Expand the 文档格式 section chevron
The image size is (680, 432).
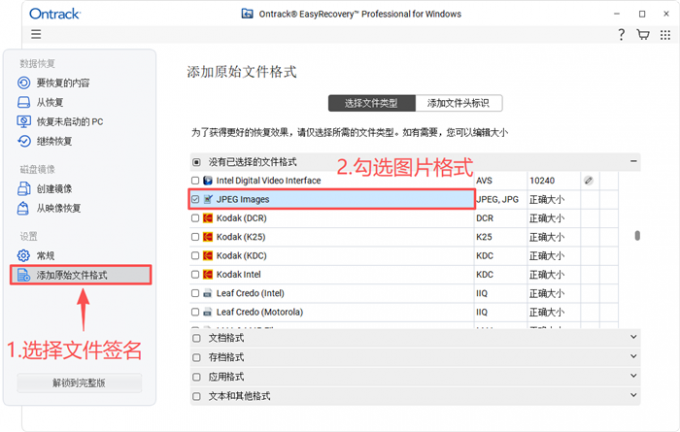pos(633,337)
